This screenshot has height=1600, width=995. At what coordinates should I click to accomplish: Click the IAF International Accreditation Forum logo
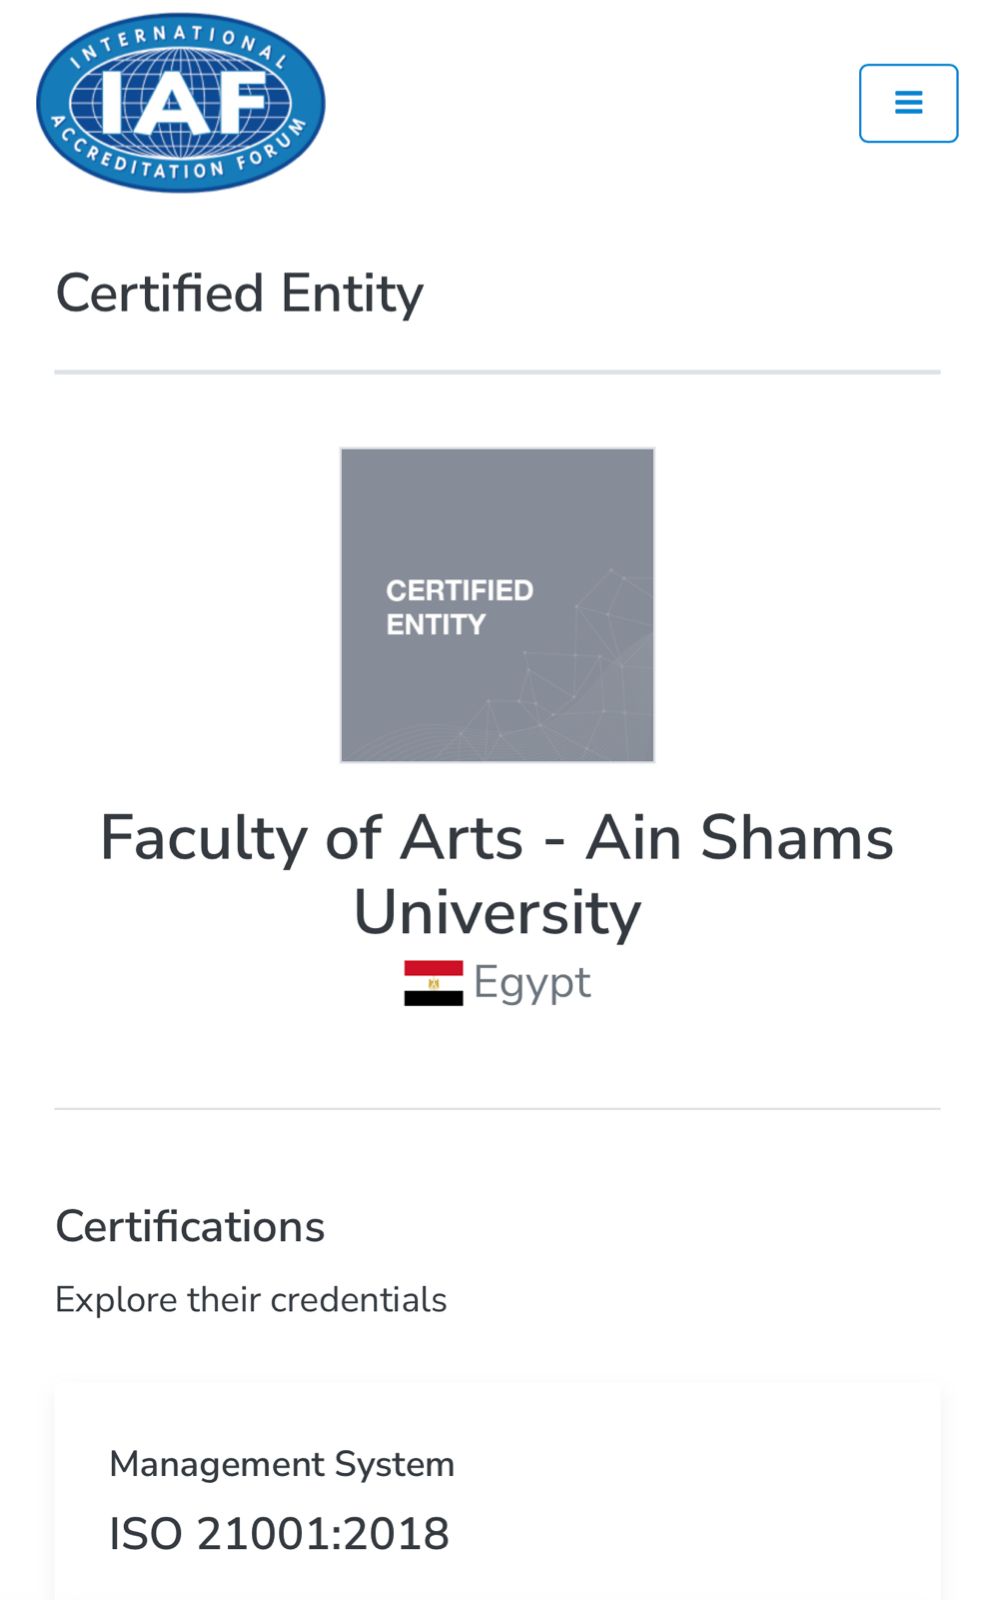click(x=181, y=102)
